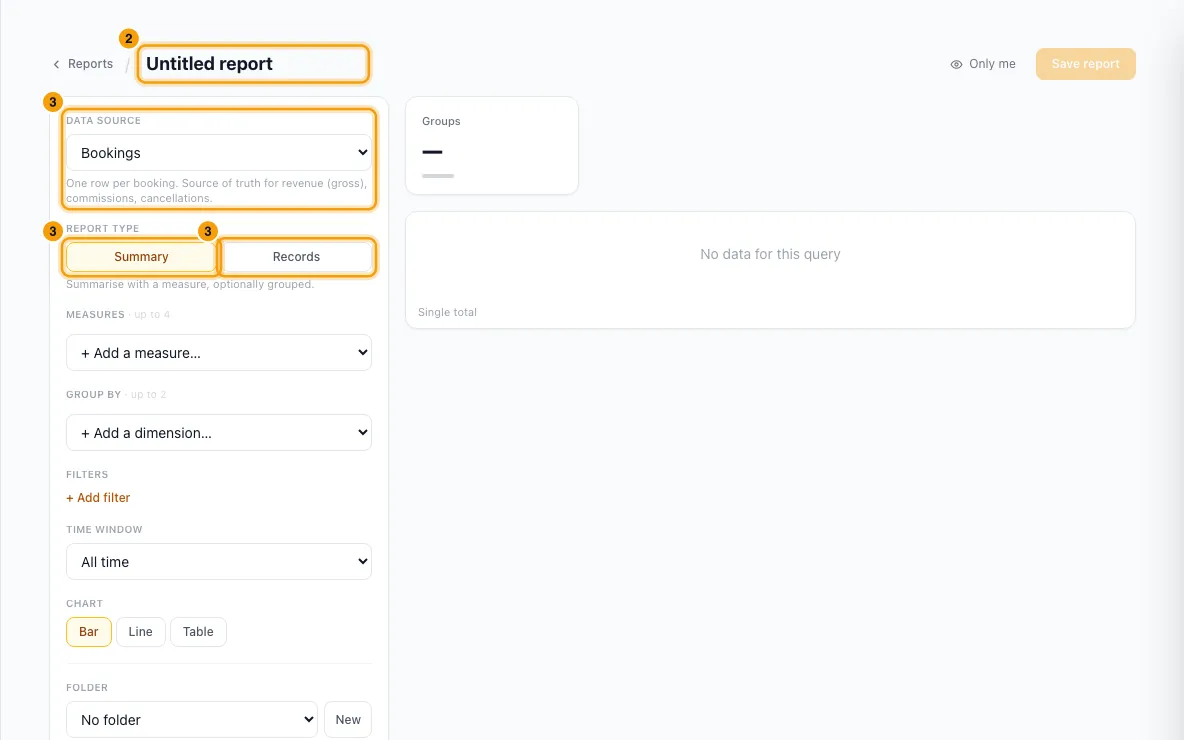Click the Data Source description text
This screenshot has height=740, width=1184.
pyautogui.click(x=217, y=190)
